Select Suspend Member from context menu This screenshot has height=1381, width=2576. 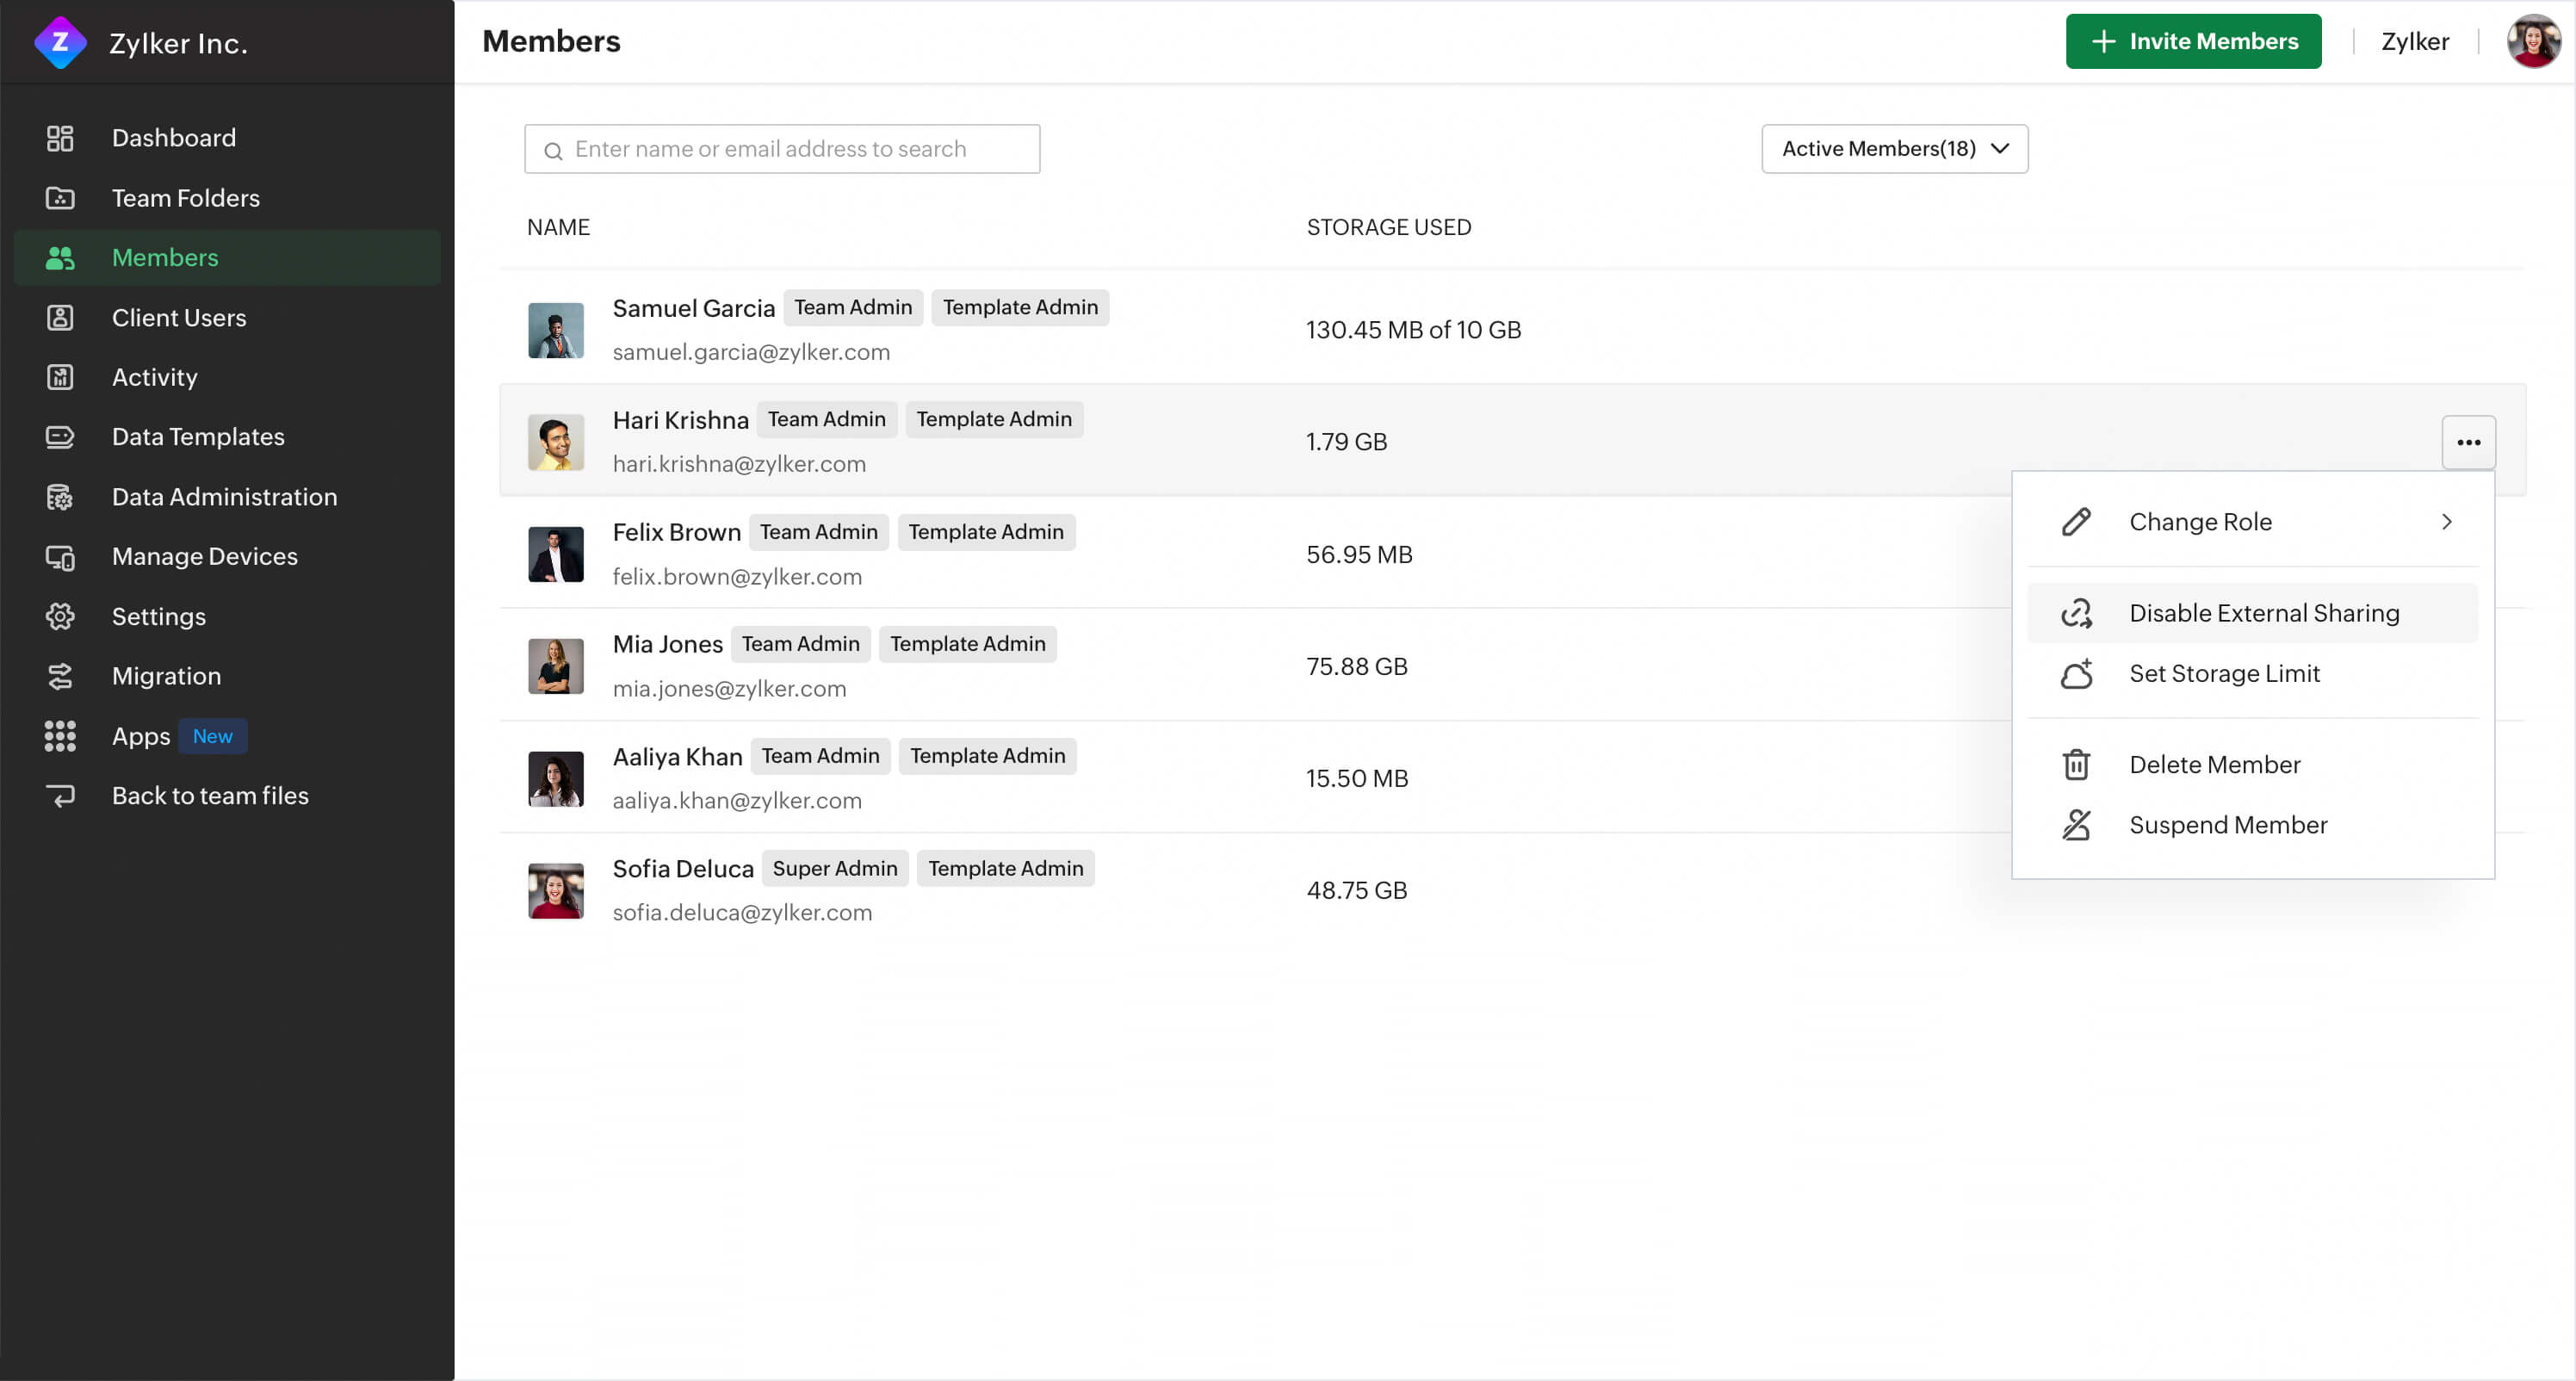coord(2228,824)
